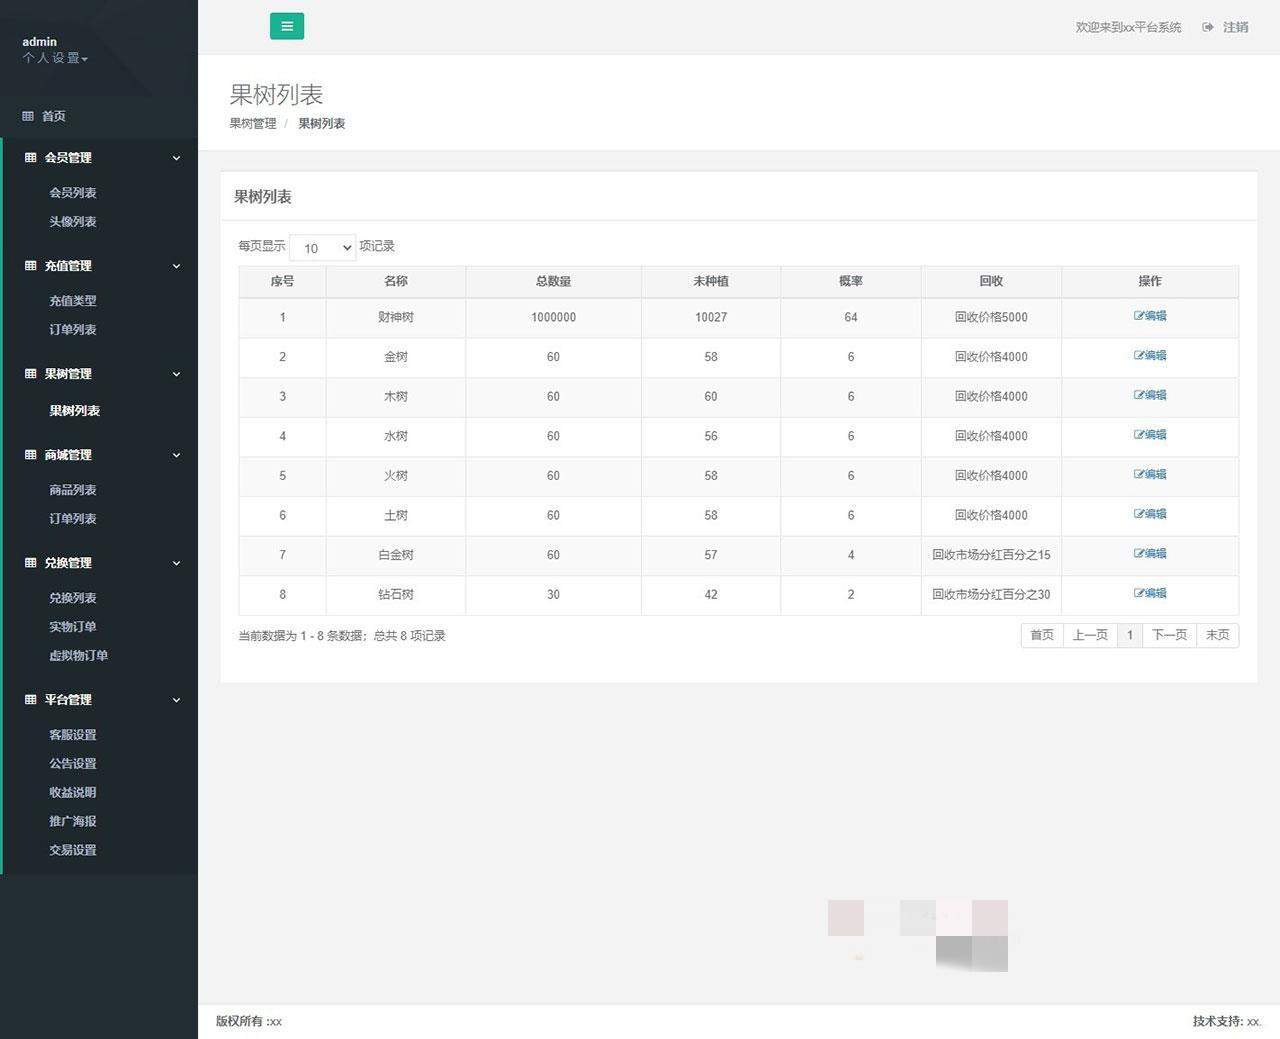
Task: Click the edit icon for 金树 row
Action: click(x=1139, y=356)
